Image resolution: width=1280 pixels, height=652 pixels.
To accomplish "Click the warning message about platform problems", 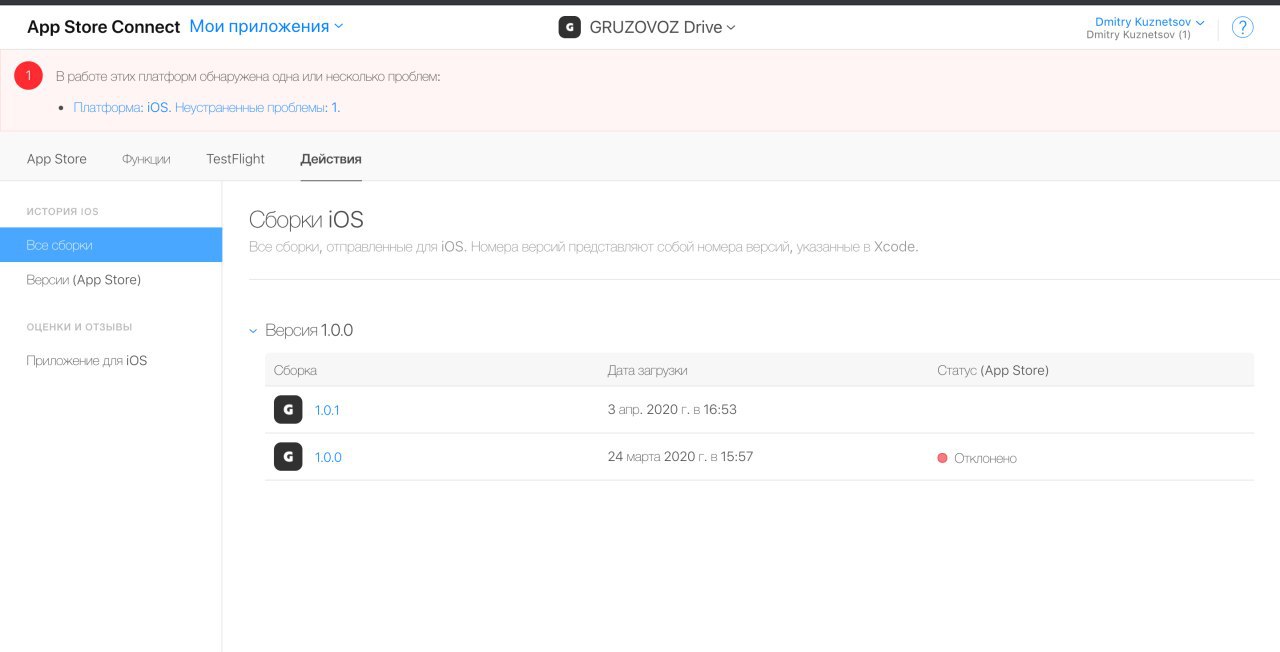I will [x=248, y=76].
